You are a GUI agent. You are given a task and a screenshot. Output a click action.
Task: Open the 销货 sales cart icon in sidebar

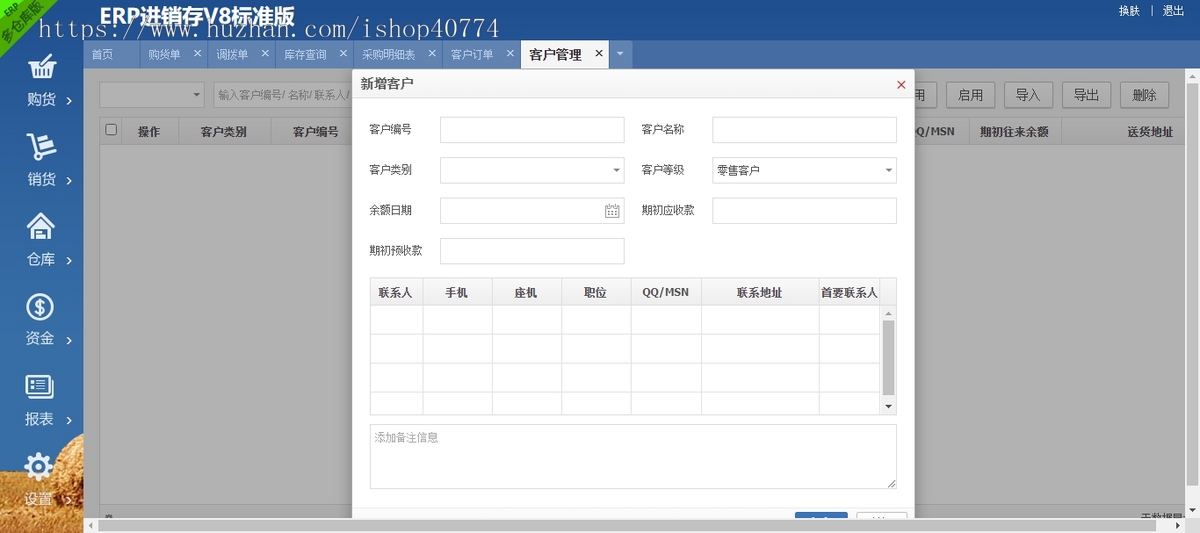pyautogui.click(x=41, y=147)
